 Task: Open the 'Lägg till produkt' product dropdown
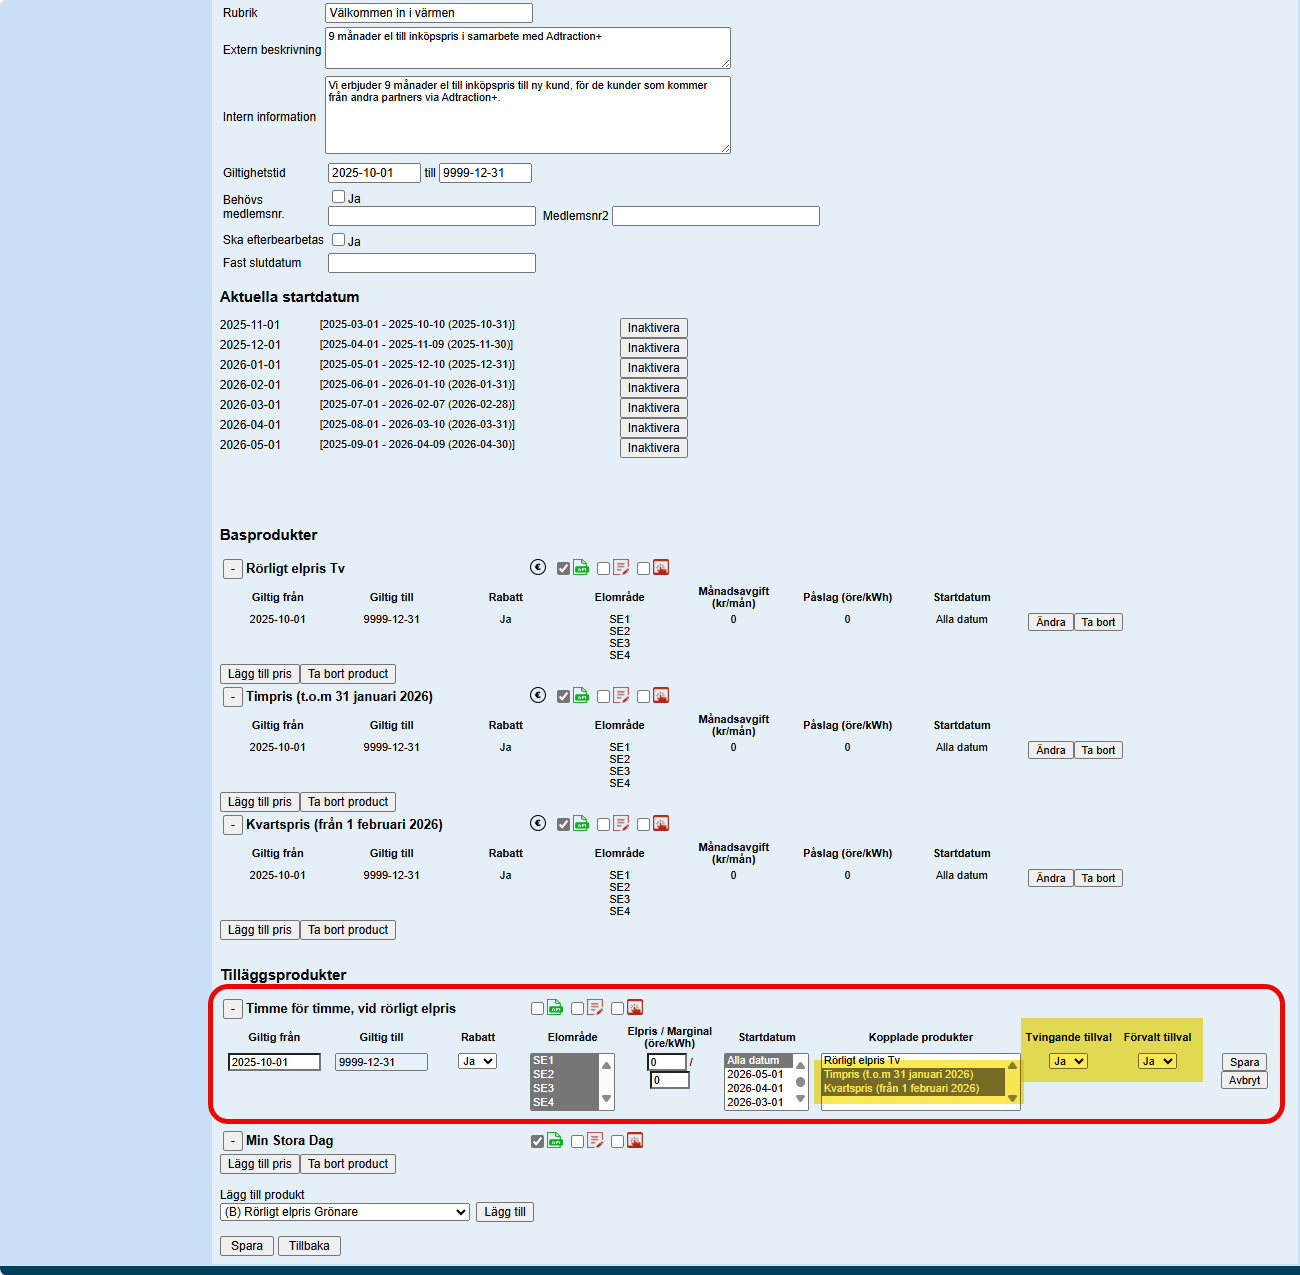pyautogui.click(x=345, y=1212)
